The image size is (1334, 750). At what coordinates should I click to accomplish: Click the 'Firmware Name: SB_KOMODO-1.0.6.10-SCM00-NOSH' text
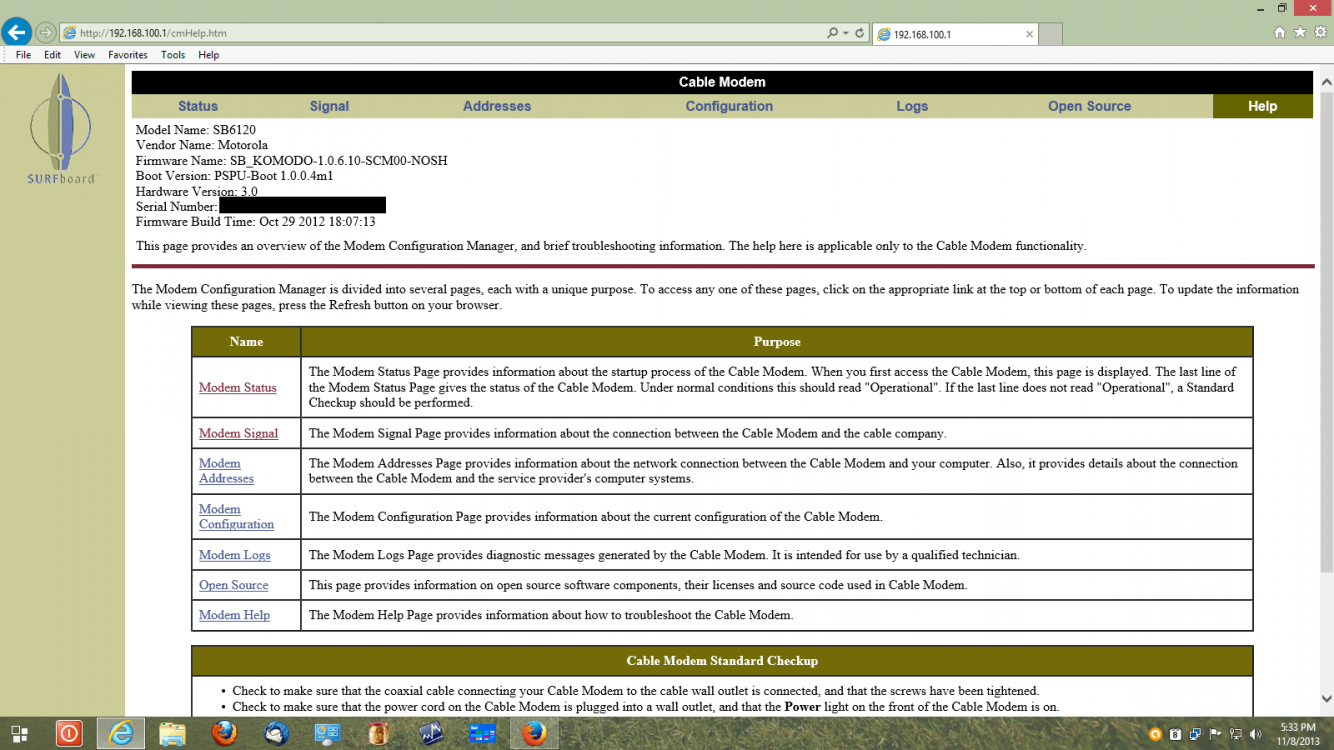(x=292, y=160)
